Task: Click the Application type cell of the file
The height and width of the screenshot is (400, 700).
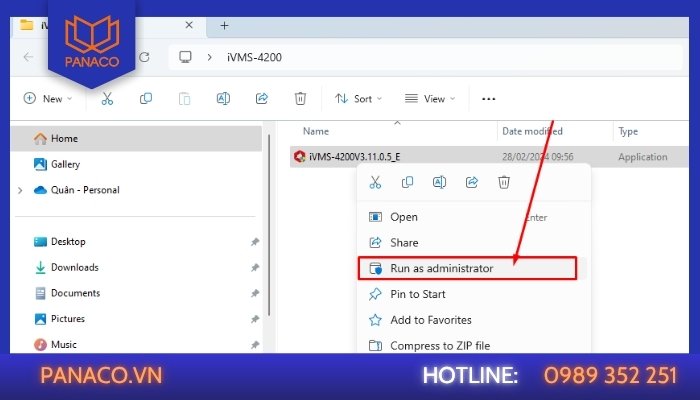Action: [642, 157]
